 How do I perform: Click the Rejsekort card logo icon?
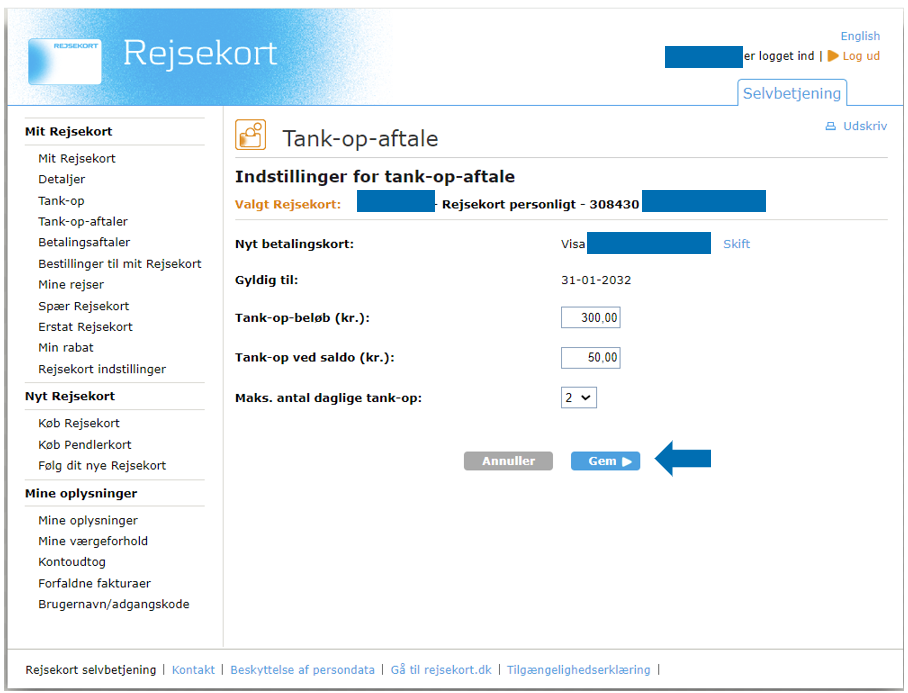coord(65,61)
